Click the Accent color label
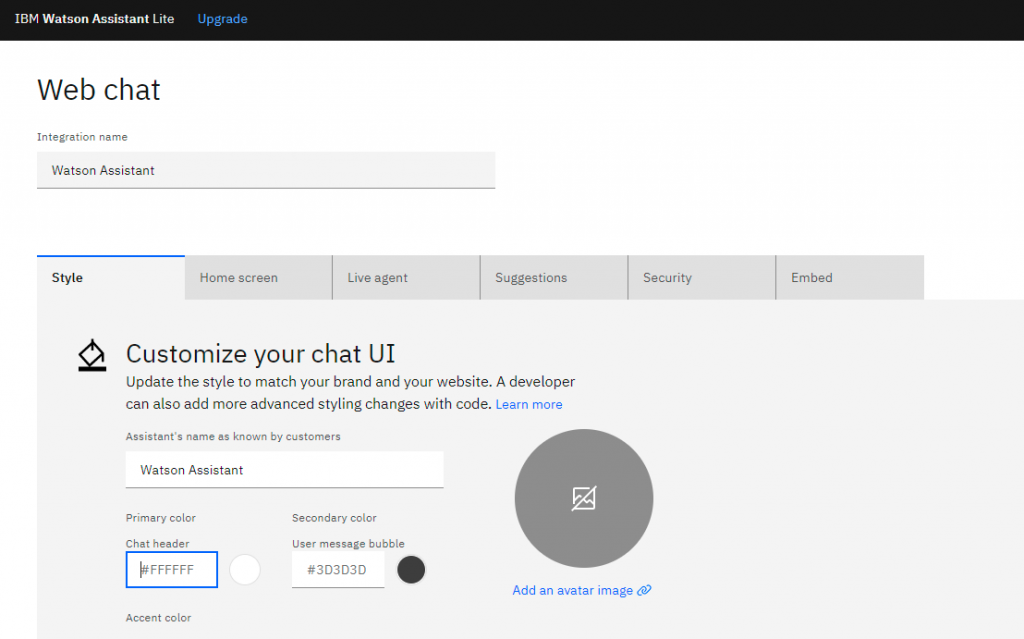Viewport: 1024px width, 639px height. 159,617
